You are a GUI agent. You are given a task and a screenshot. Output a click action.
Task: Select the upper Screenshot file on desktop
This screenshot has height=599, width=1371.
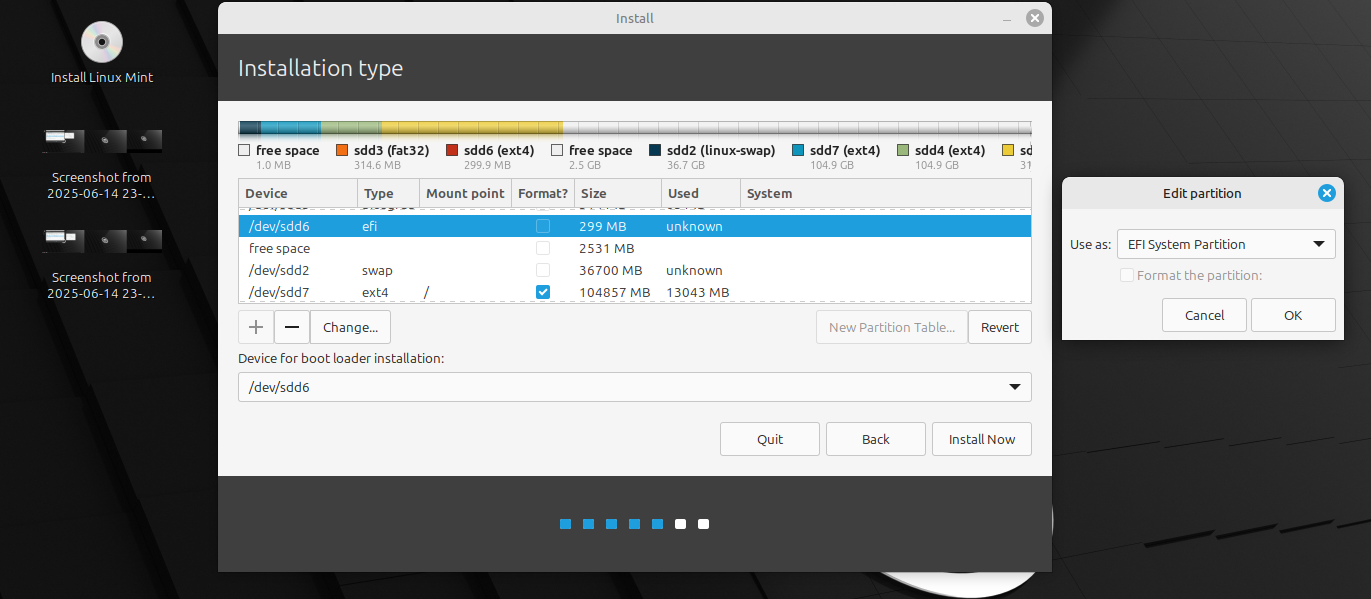[102, 163]
